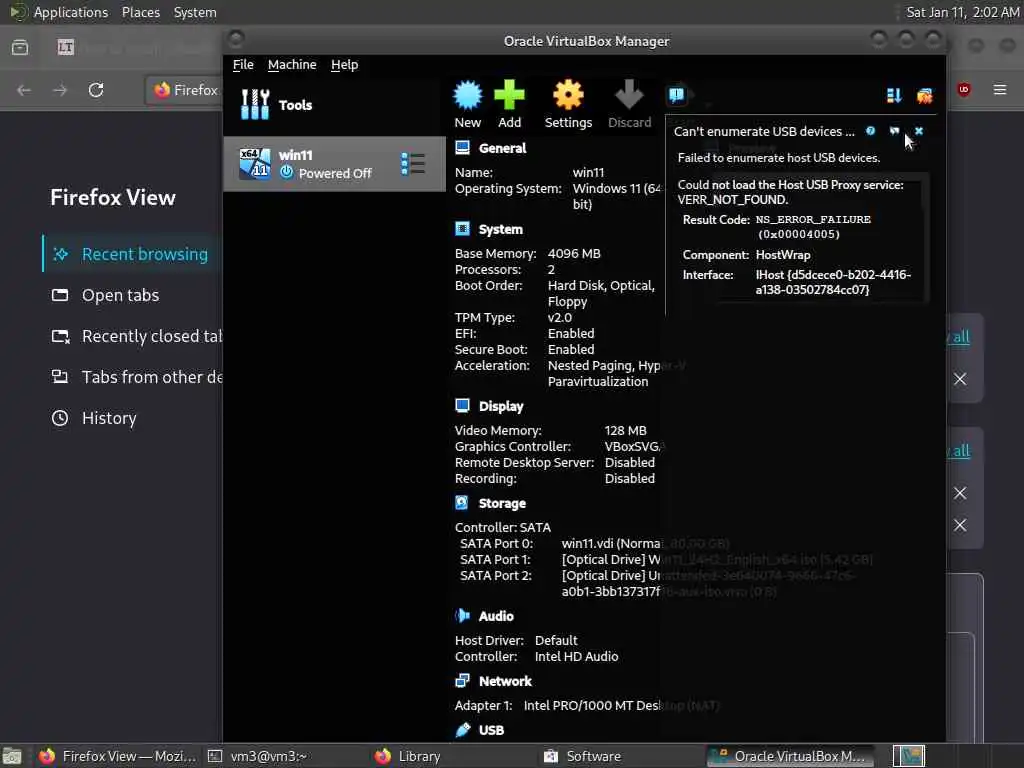Viewport: 1024px width, 768px height.
Task: Open the Display section header
Action: pyautogui.click(x=501, y=406)
